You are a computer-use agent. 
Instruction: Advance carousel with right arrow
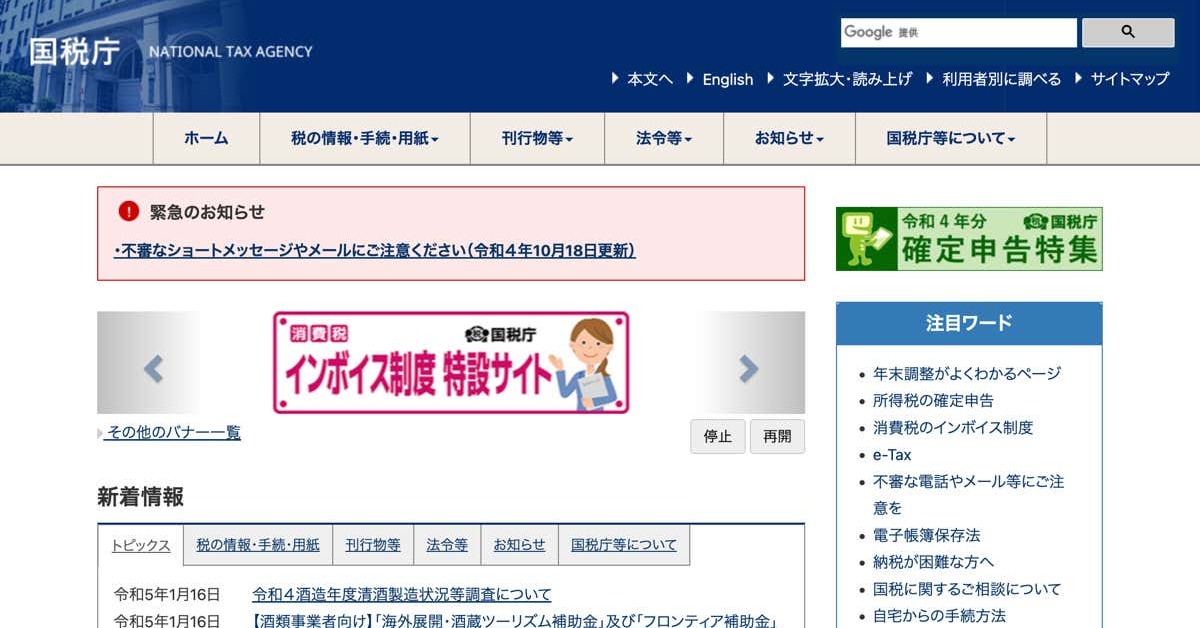tap(748, 369)
